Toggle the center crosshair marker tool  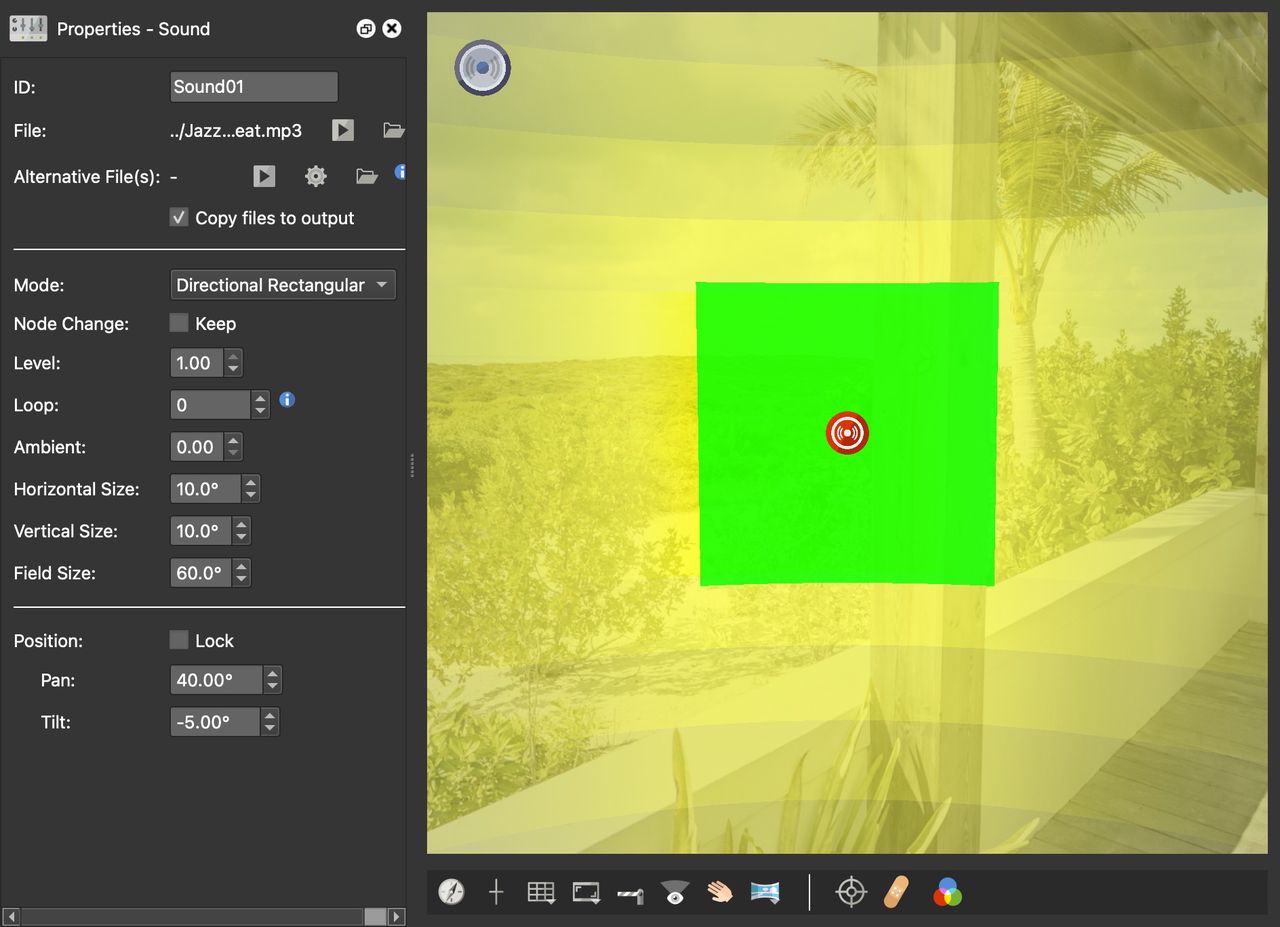[x=496, y=892]
